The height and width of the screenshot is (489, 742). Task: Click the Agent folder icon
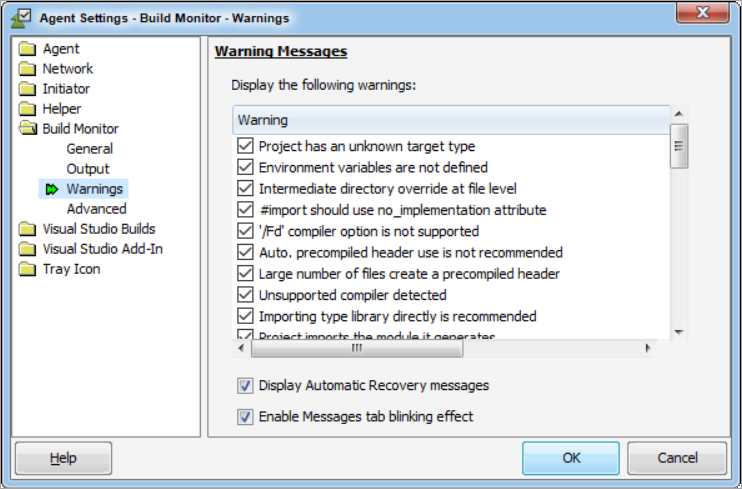click(x=27, y=49)
